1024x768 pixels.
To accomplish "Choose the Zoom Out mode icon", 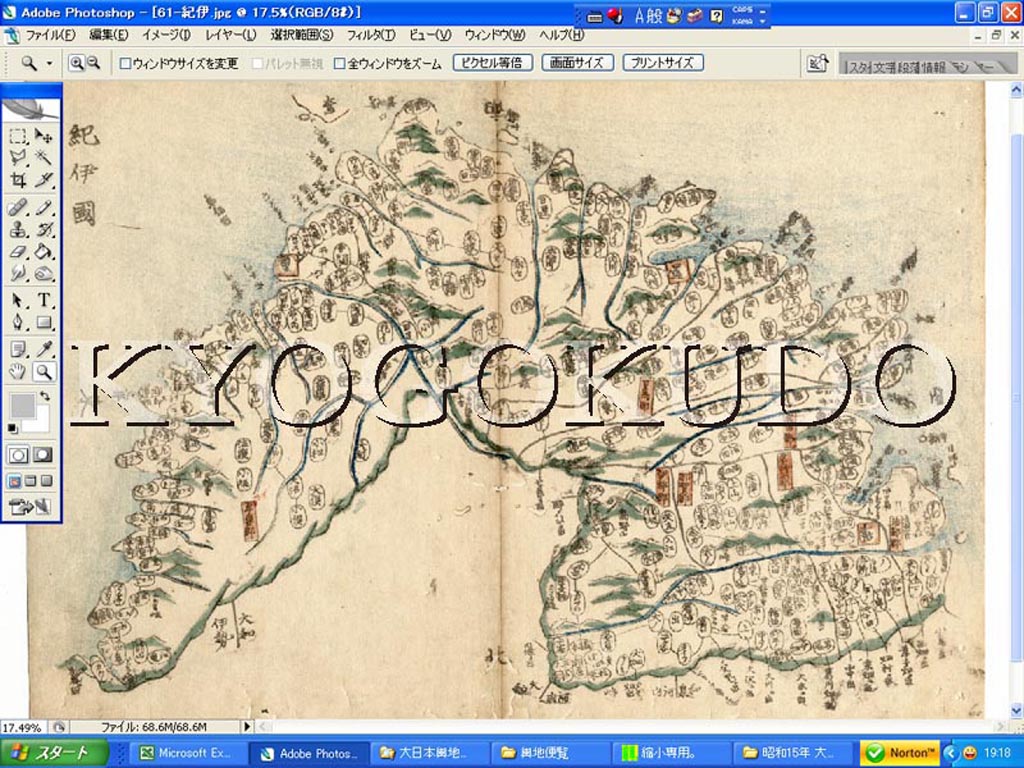I will tap(93, 63).
